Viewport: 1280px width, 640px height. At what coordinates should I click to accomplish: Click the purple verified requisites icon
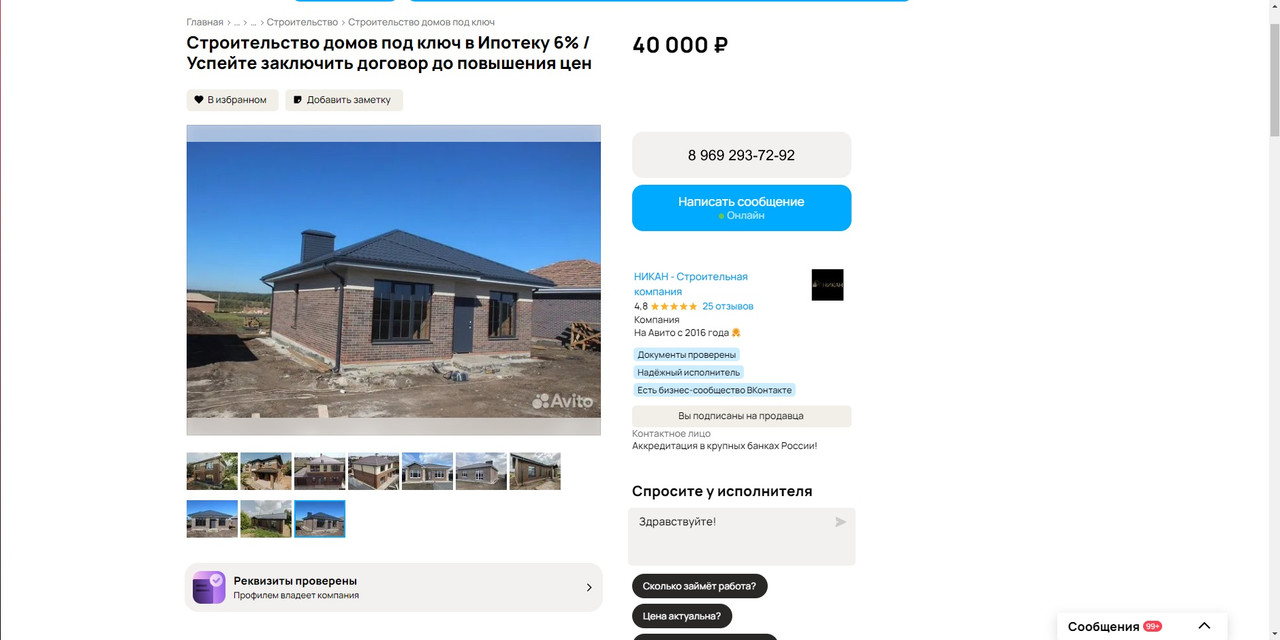(209, 587)
